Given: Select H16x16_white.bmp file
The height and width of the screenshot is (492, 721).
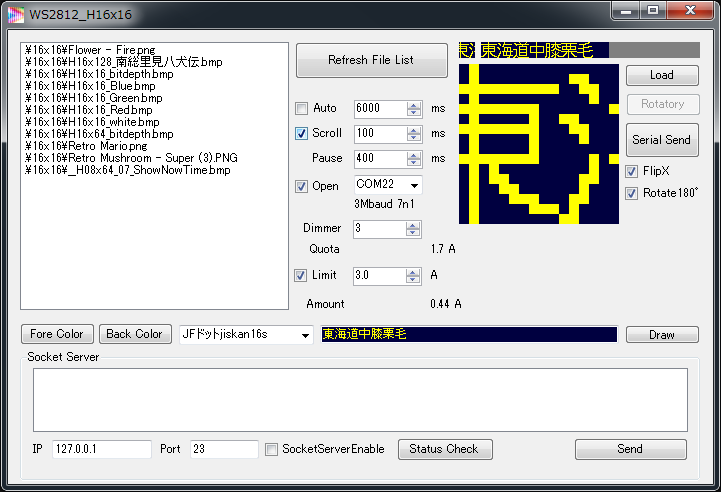Looking at the screenshot, I should [x=92, y=122].
